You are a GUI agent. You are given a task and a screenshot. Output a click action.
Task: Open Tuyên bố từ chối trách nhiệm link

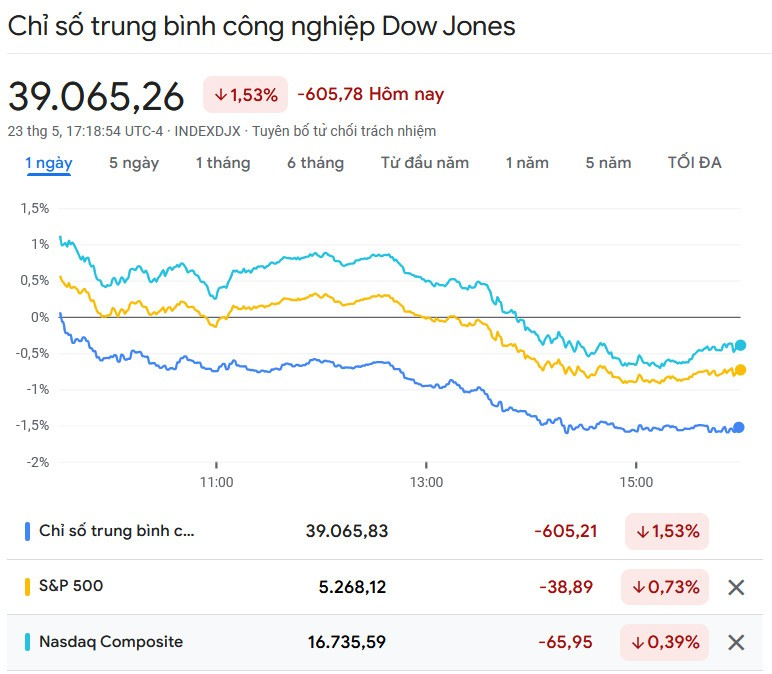pos(344,131)
